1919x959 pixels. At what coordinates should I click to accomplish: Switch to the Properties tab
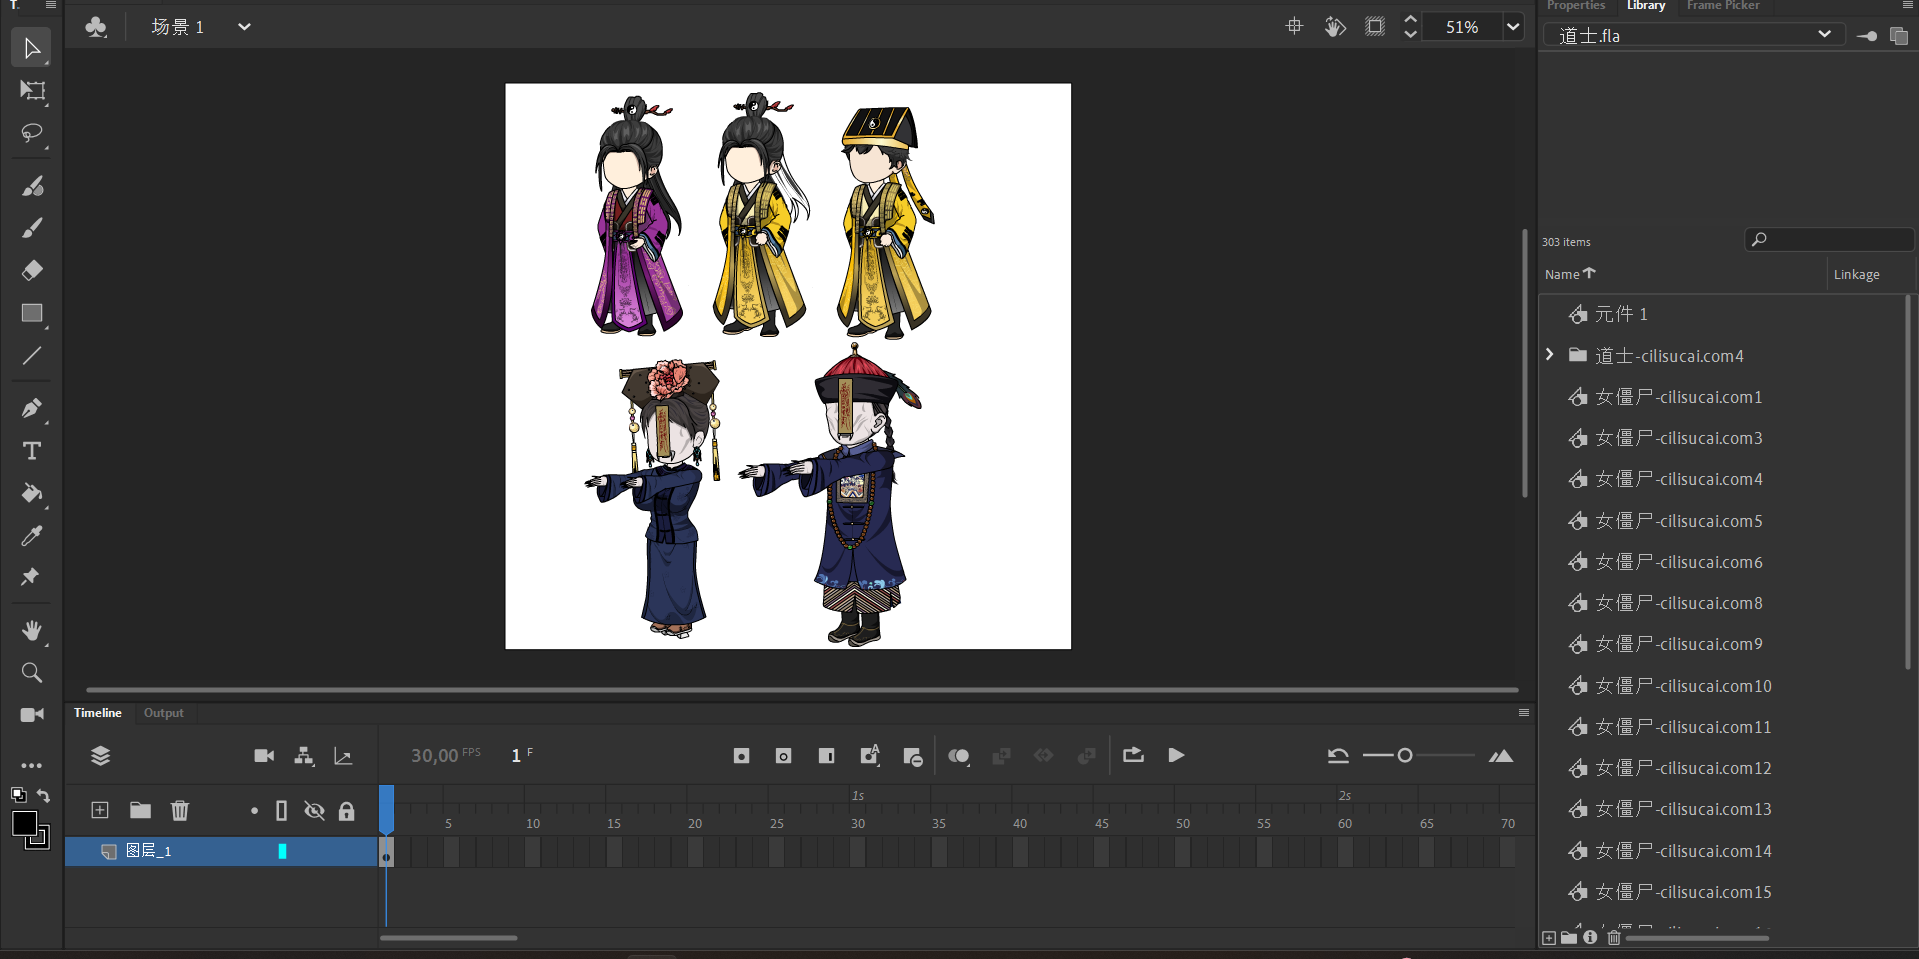(x=1575, y=6)
